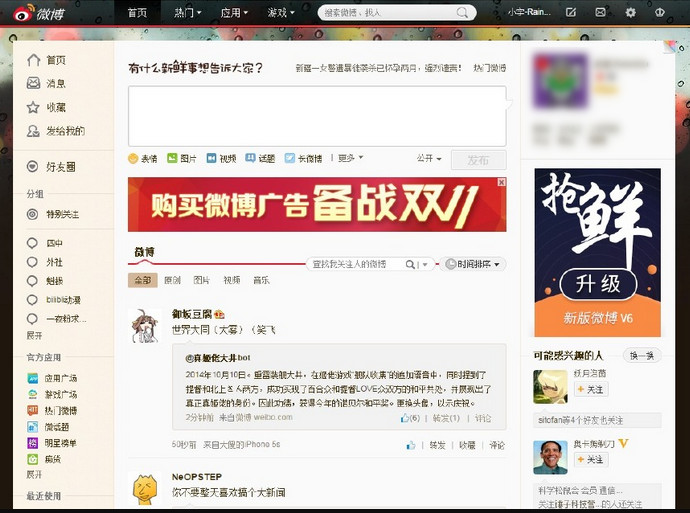Open the mail envelope icon in top bar

600,12
